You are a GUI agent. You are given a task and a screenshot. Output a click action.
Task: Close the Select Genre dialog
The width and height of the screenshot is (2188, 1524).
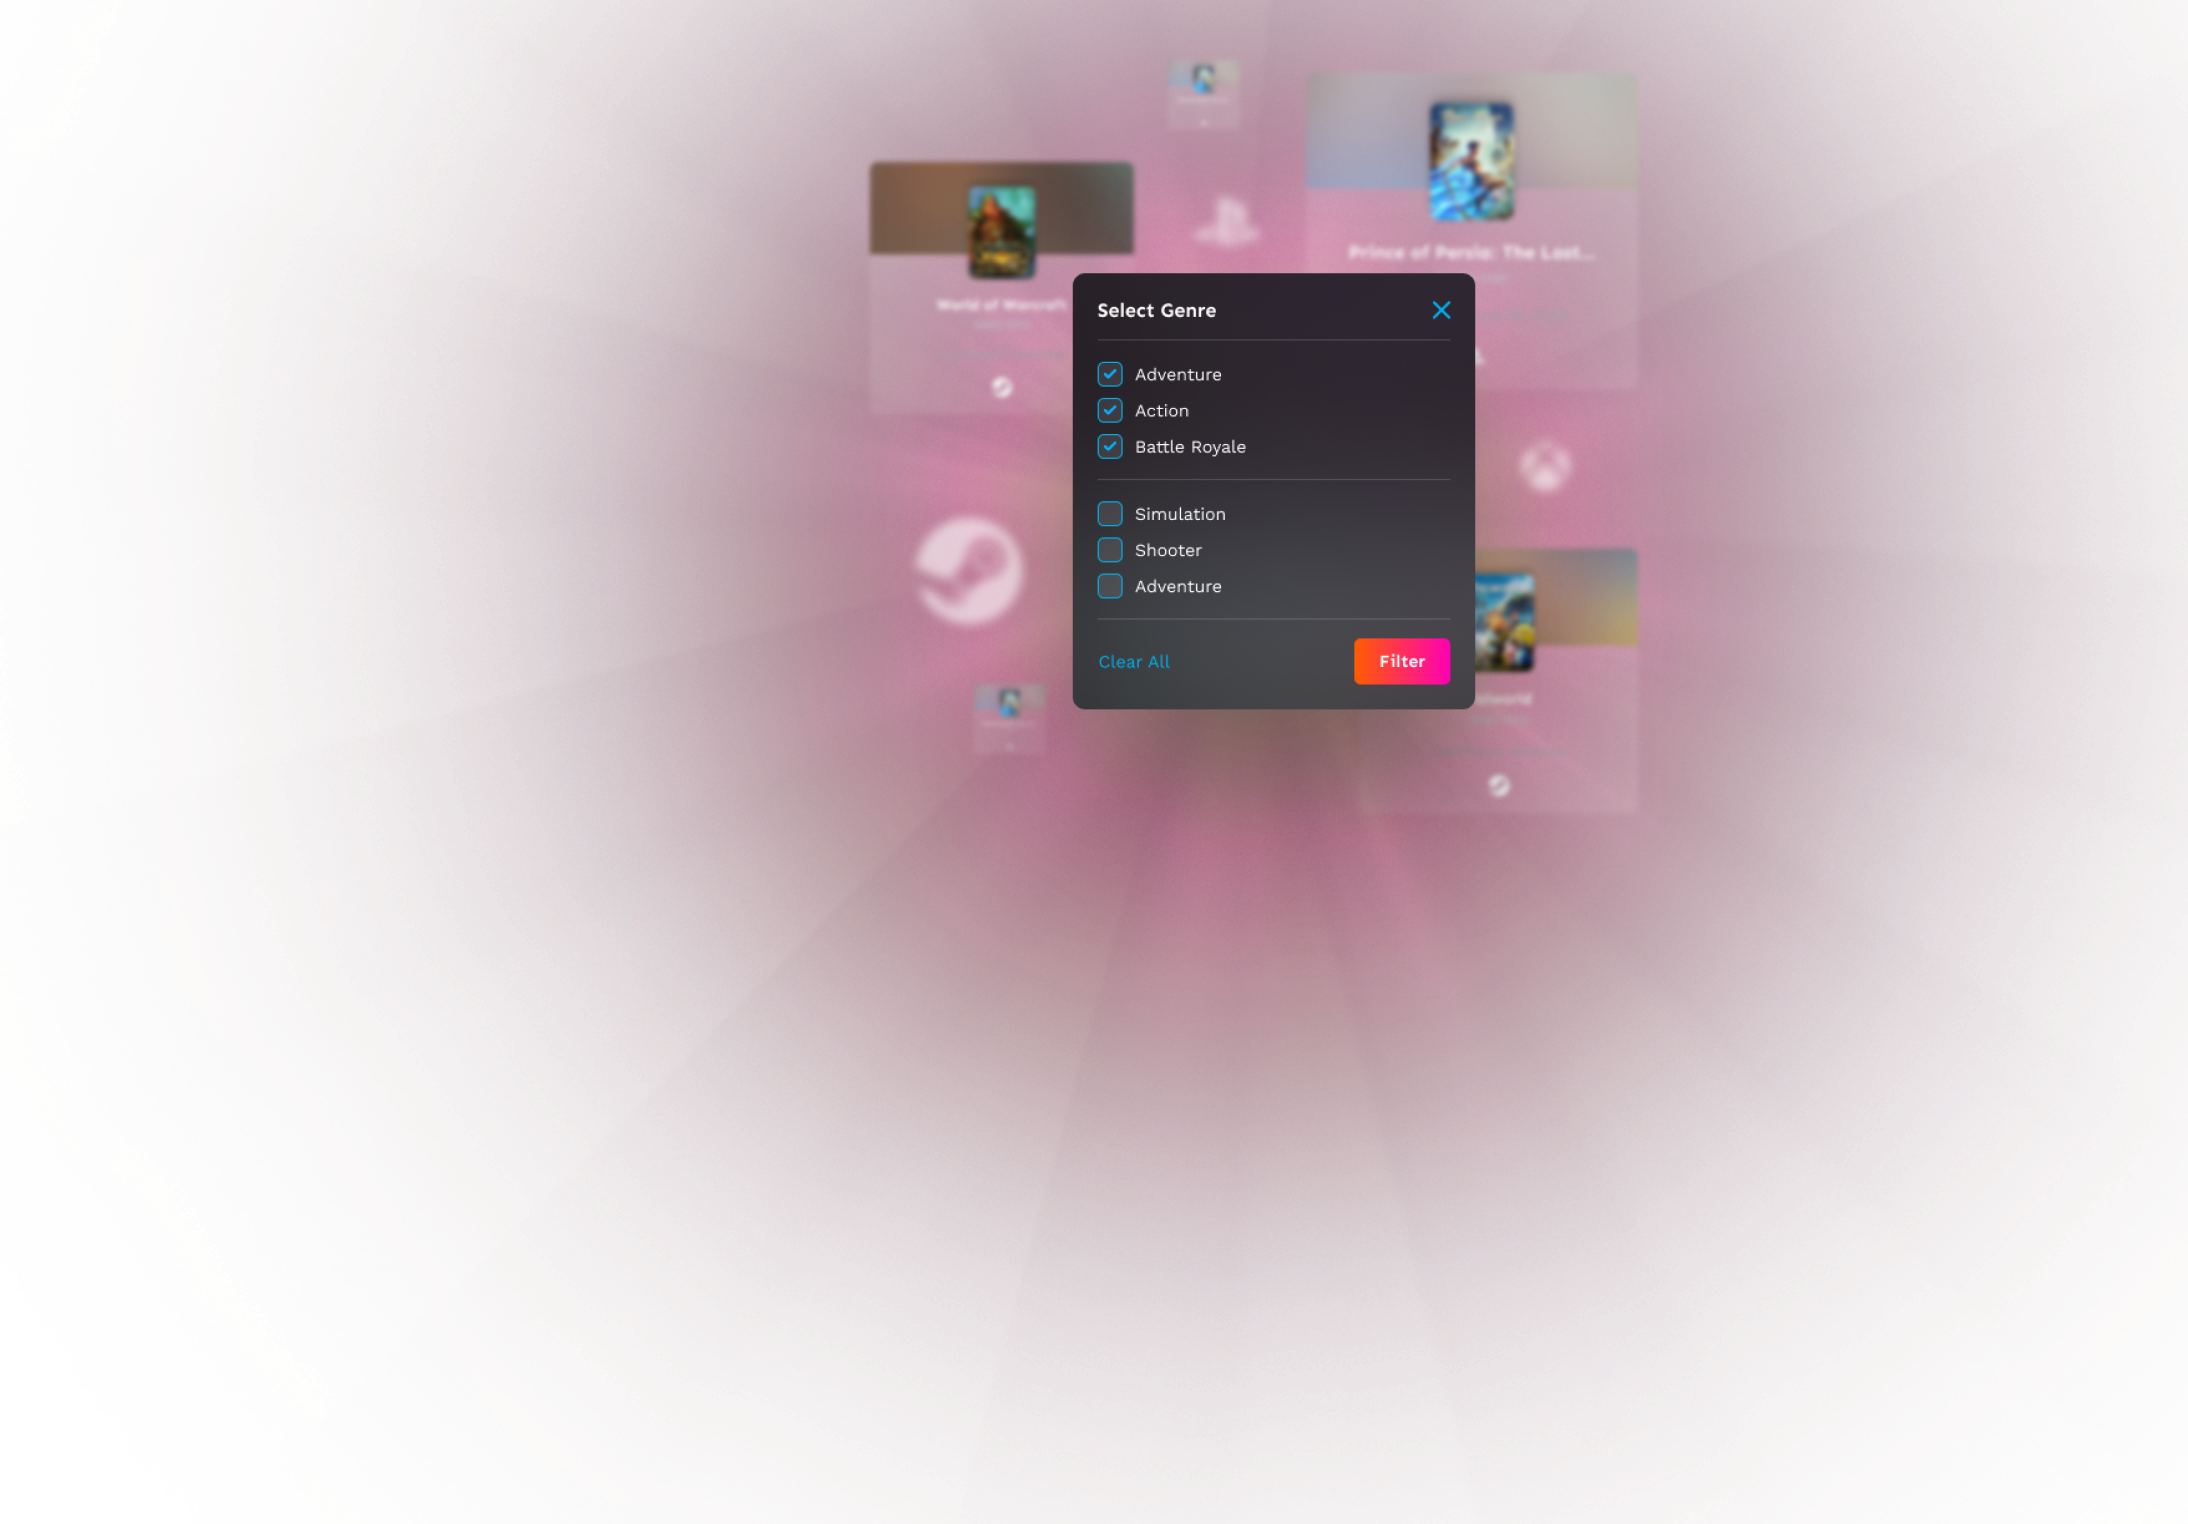tap(1440, 310)
